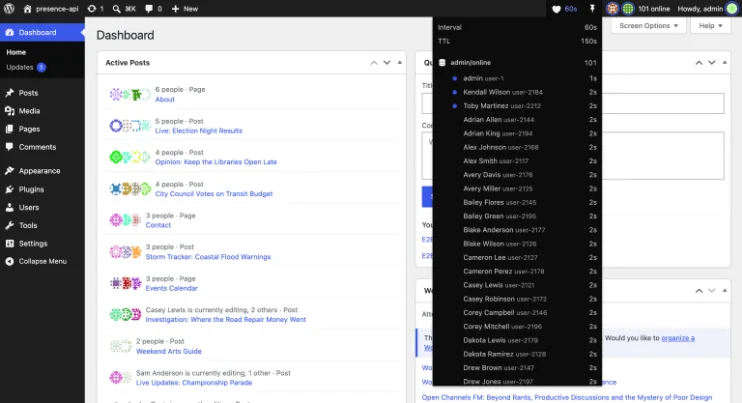The width and height of the screenshot is (742, 403).
Task: Open the Users menu in the sidebar
Action: click(x=29, y=207)
